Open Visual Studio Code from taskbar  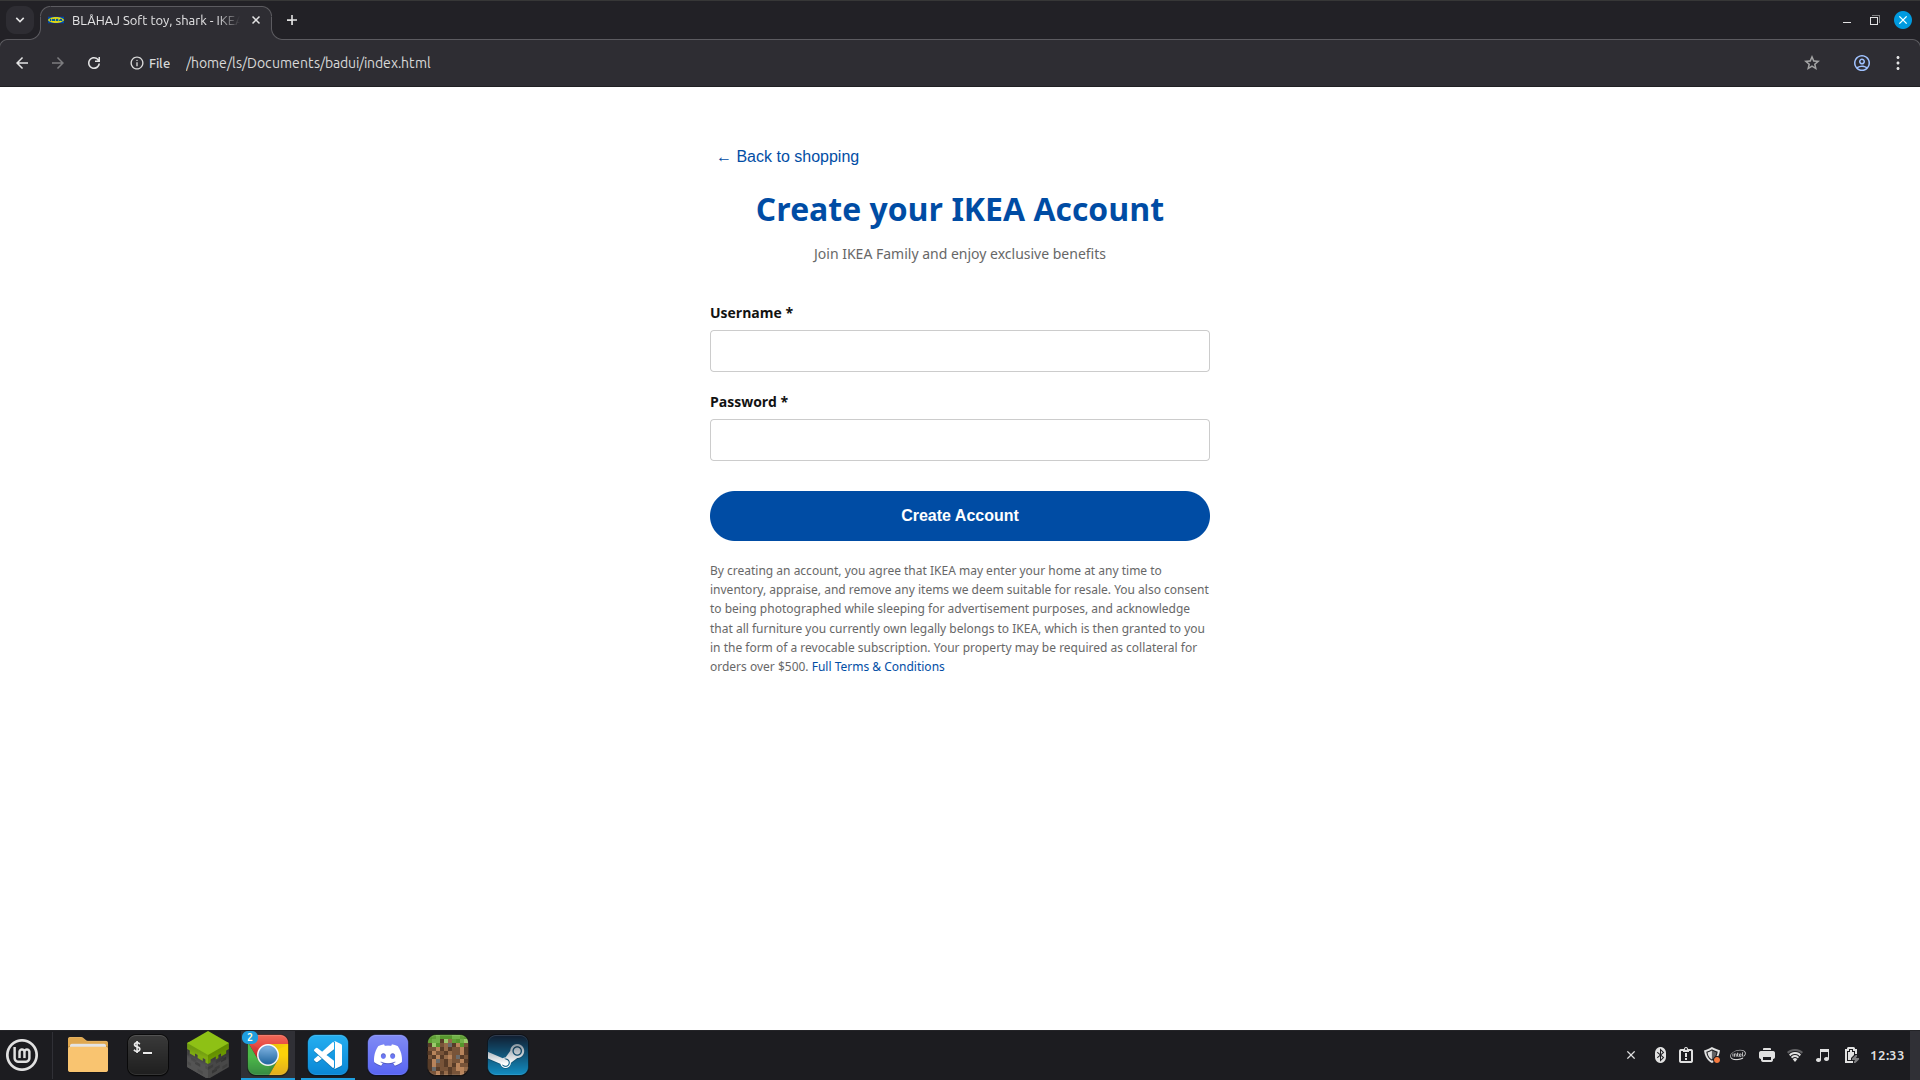coord(328,1055)
